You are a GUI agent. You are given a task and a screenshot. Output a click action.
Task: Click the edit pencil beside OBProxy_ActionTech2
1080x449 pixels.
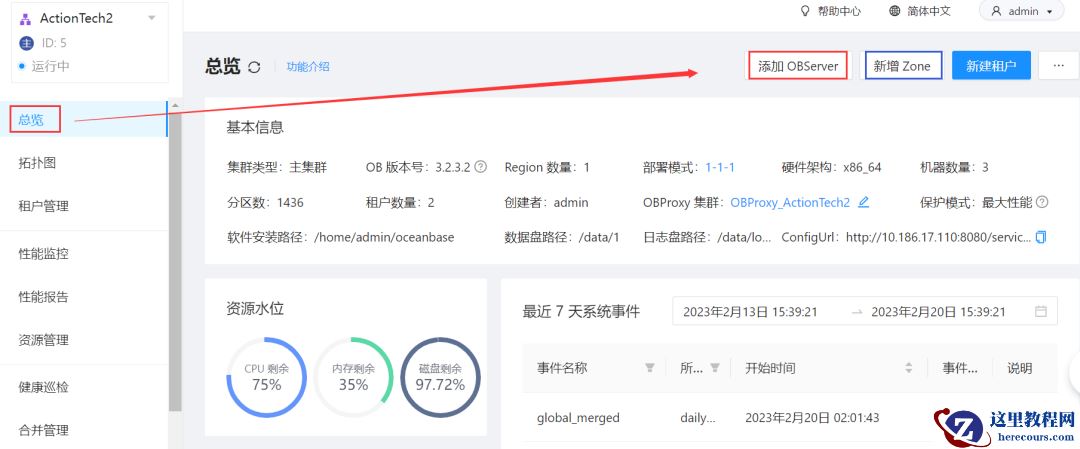(x=863, y=202)
